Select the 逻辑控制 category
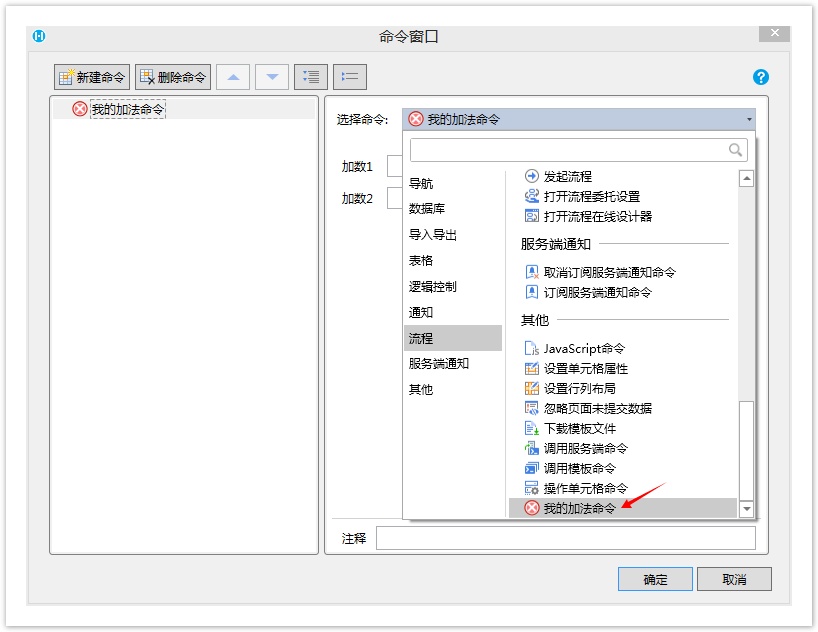Image resolution: width=818 pixels, height=632 pixels. pos(432,287)
